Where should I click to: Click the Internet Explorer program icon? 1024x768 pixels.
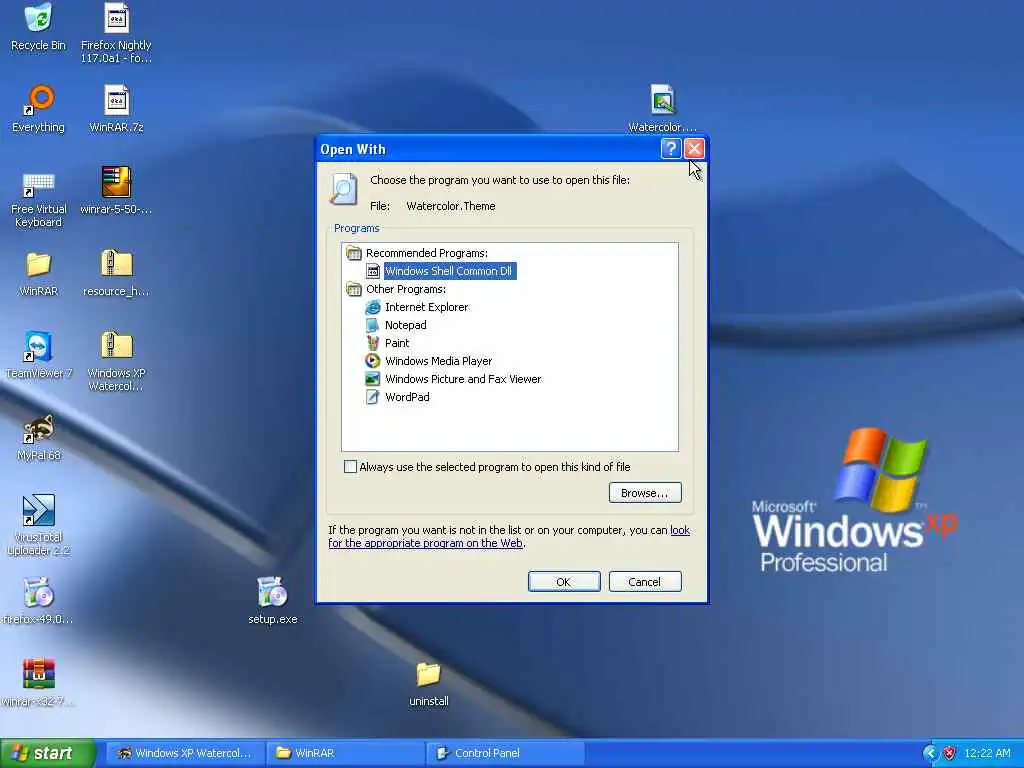tap(372, 307)
